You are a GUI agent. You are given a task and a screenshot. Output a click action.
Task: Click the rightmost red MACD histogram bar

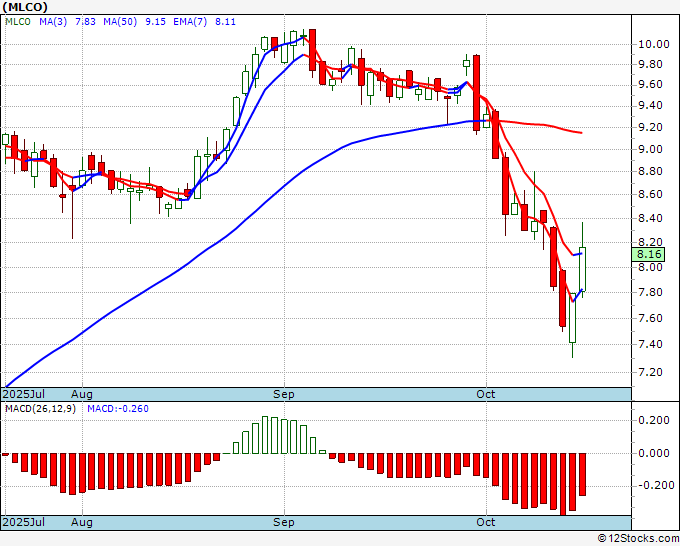(x=582, y=474)
